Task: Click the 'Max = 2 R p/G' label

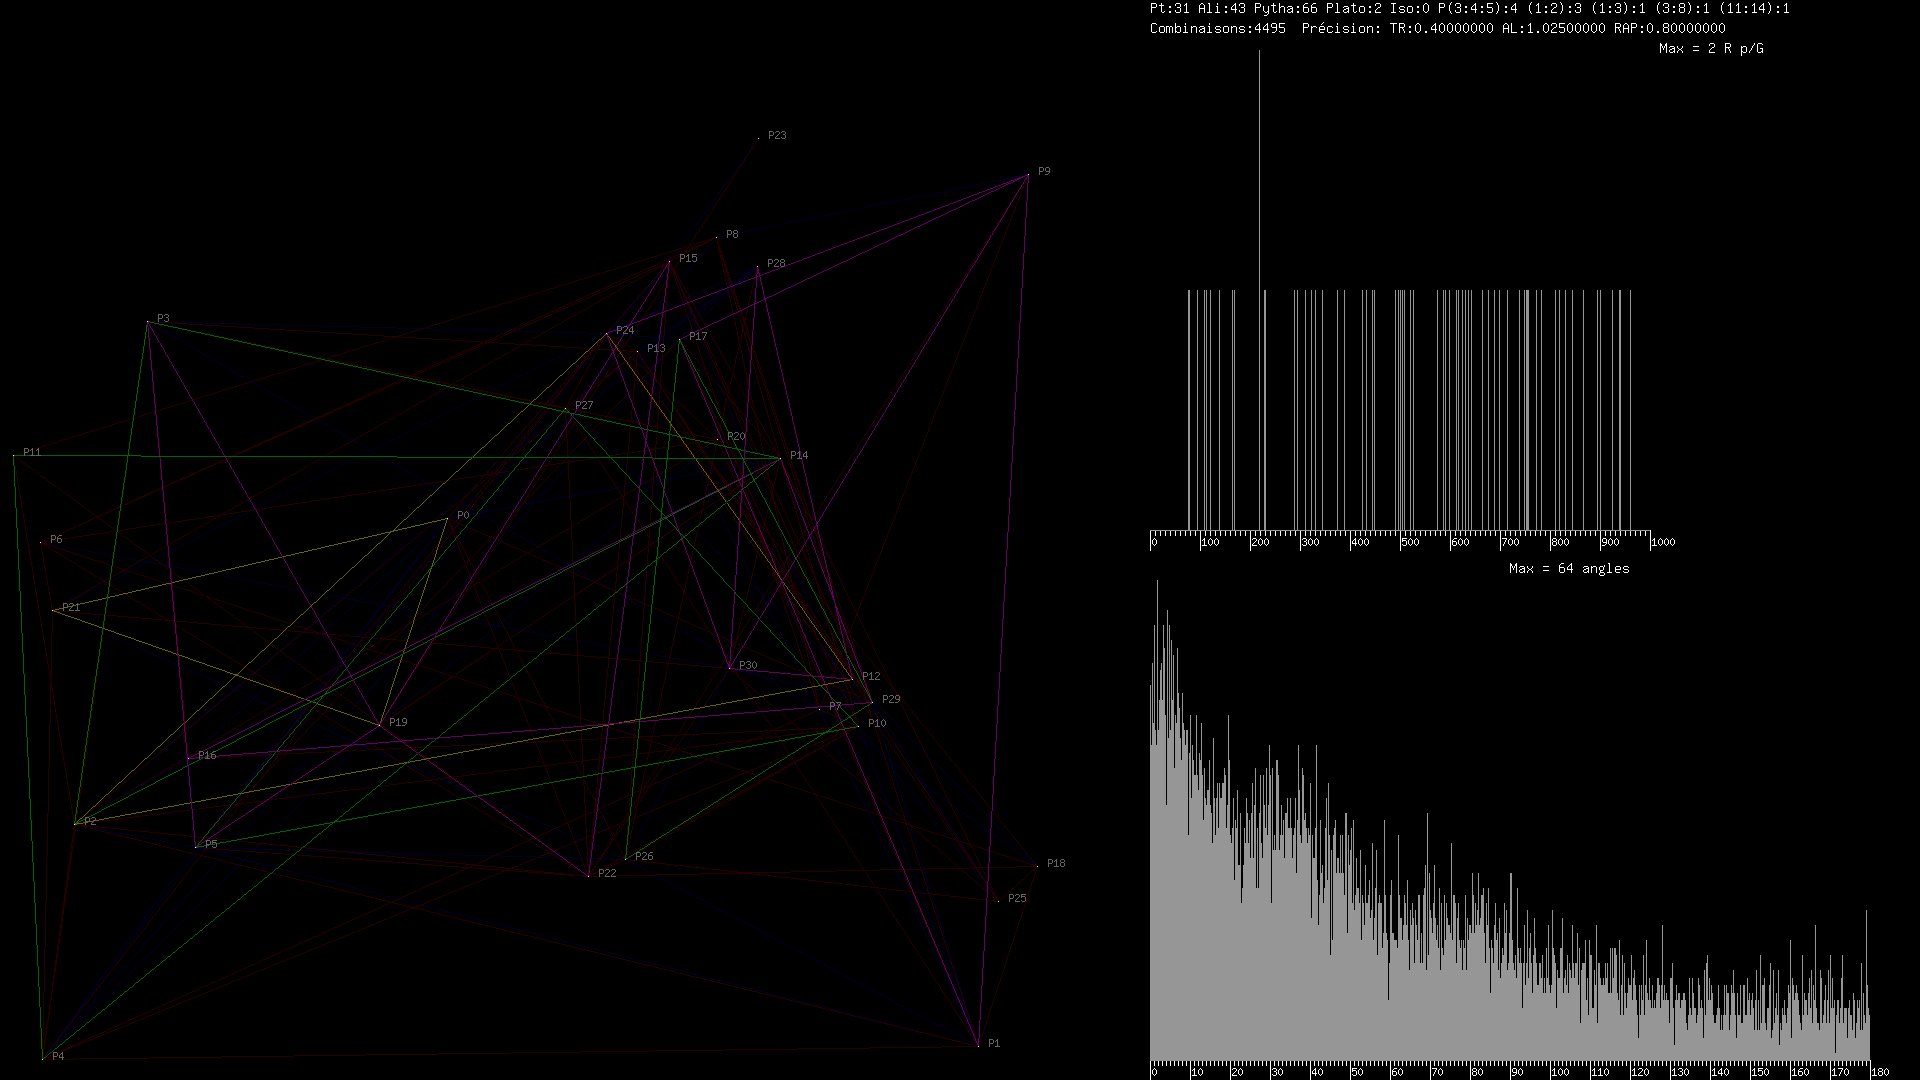Action: point(1710,48)
